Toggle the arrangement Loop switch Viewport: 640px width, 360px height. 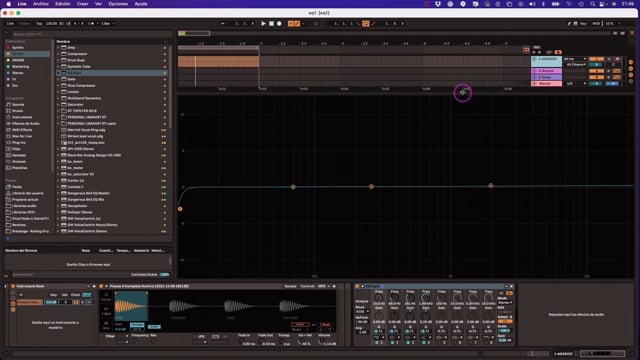click(365, 24)
